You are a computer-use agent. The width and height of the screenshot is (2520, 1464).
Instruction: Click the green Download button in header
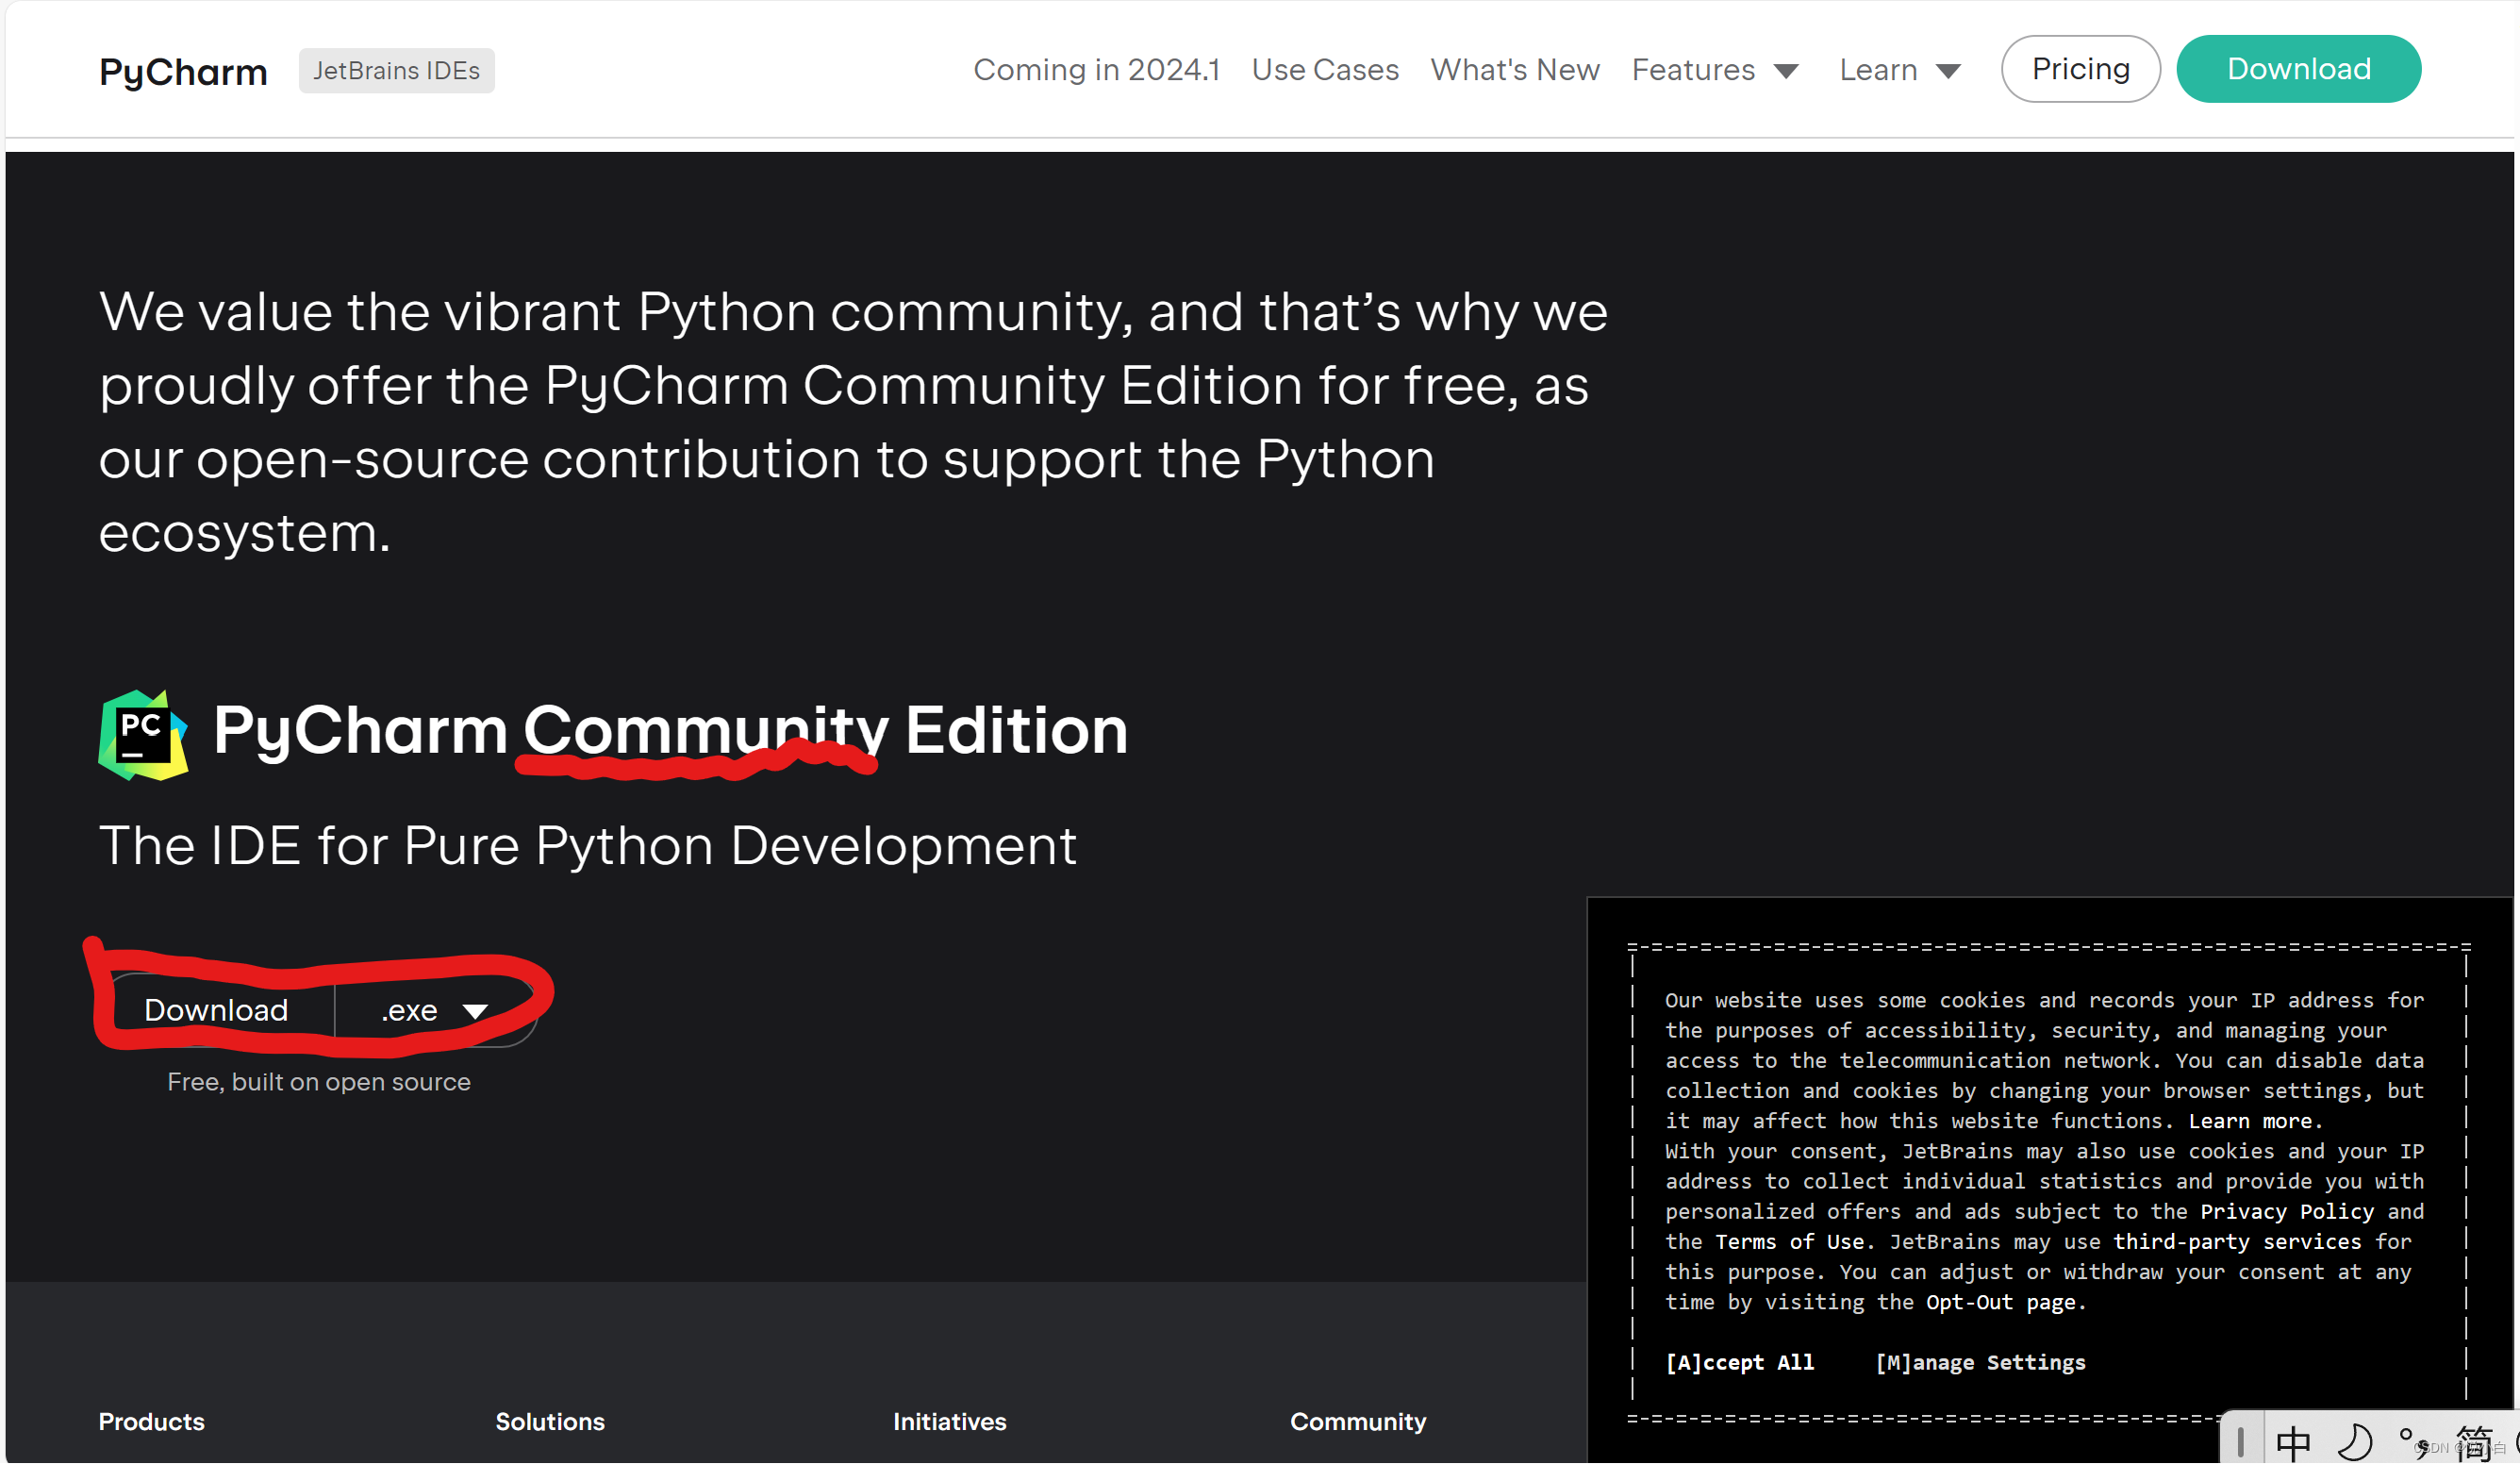(2298, 69)
